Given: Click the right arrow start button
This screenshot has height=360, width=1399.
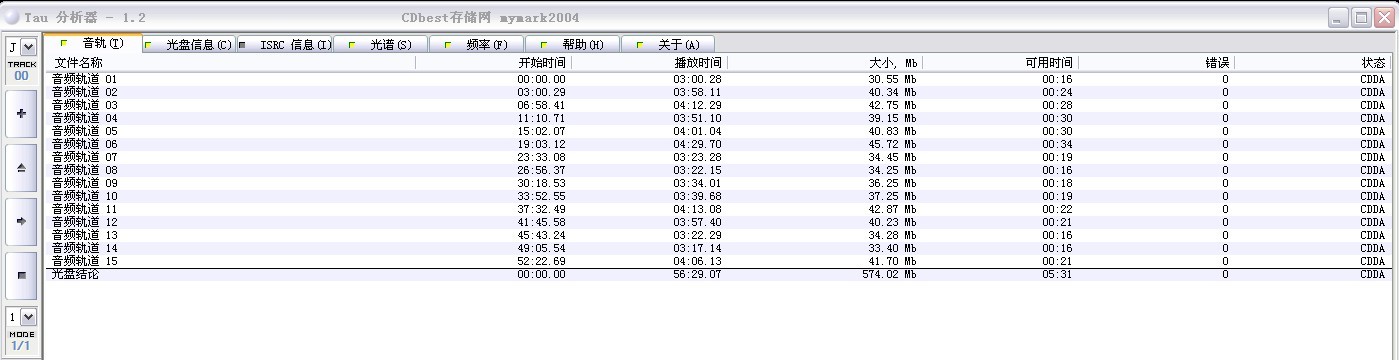Looking at the screenshot, I should tap(22, 221).
